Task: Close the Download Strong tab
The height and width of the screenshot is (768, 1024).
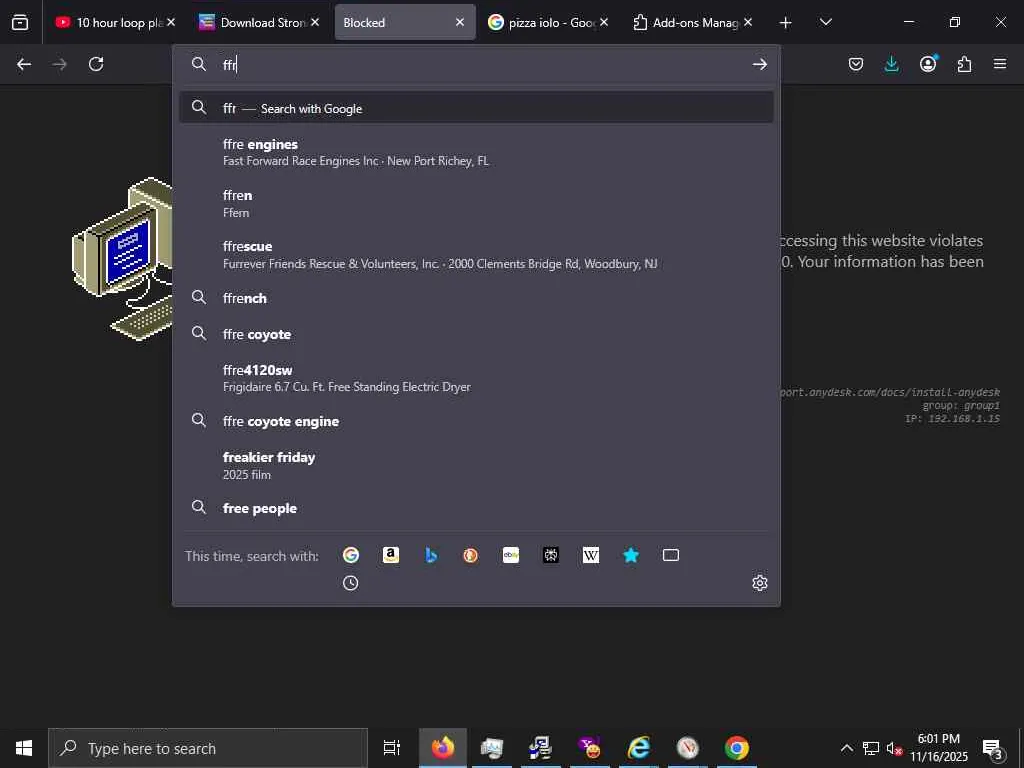Action: pyautogui.click(x=315, y=22)
